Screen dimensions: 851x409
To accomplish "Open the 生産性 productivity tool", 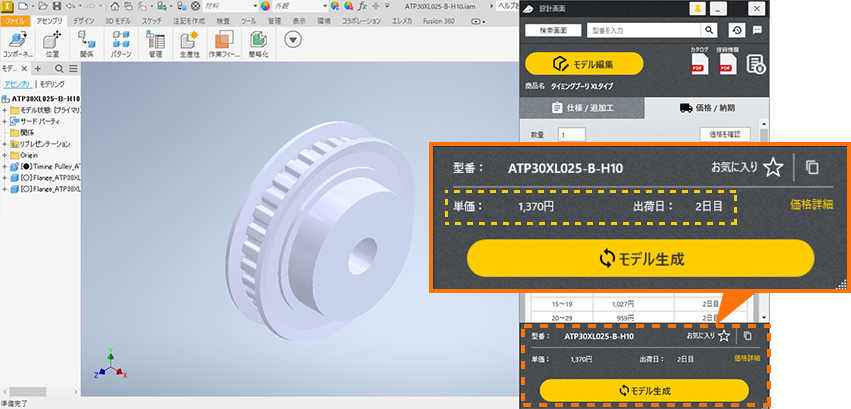I will coord(189,41).
